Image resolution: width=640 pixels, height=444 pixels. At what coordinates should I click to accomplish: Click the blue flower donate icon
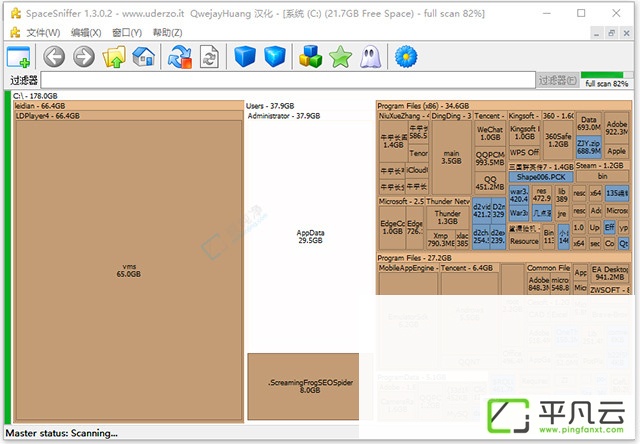tap(406, 56)
